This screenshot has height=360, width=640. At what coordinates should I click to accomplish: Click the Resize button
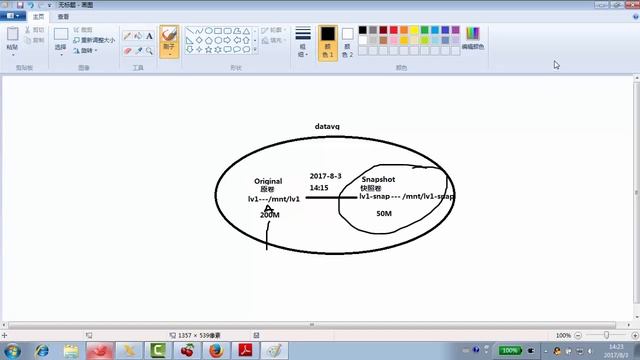[94, 40]
